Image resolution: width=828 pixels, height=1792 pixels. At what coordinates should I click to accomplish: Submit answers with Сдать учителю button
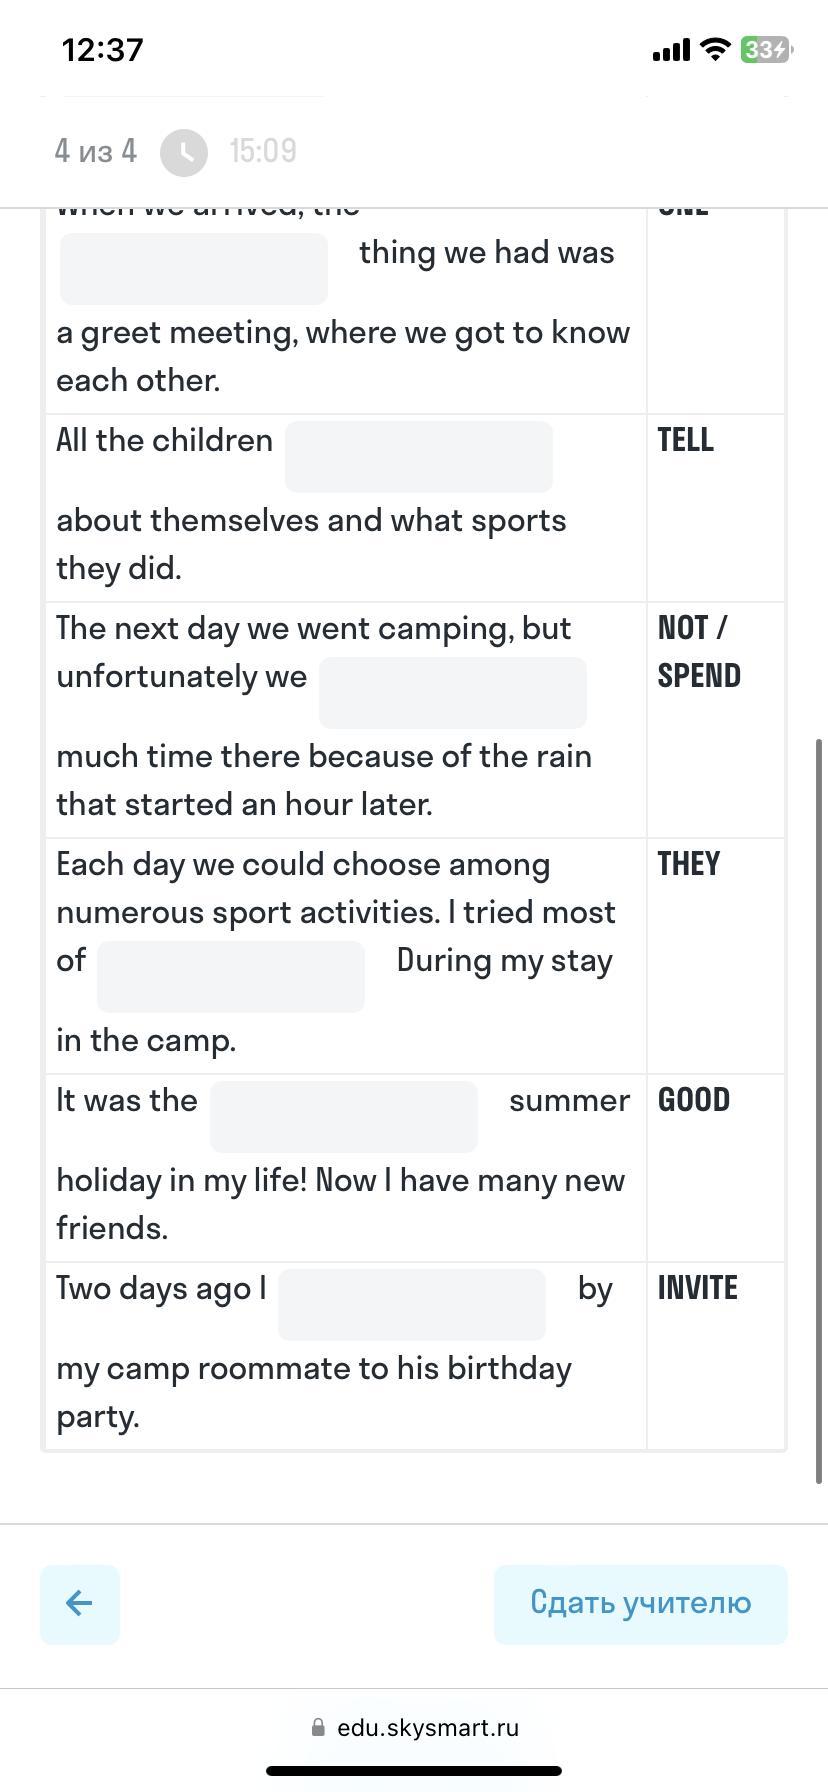coord(641,1604)
